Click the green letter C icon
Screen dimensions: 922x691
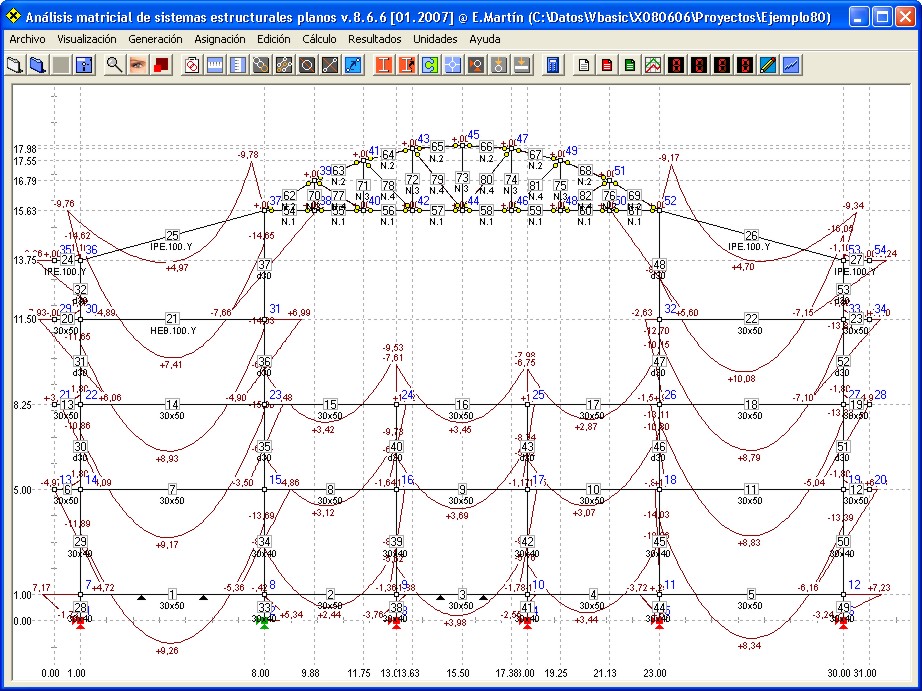pyautogui.click(x=429, y=66)
